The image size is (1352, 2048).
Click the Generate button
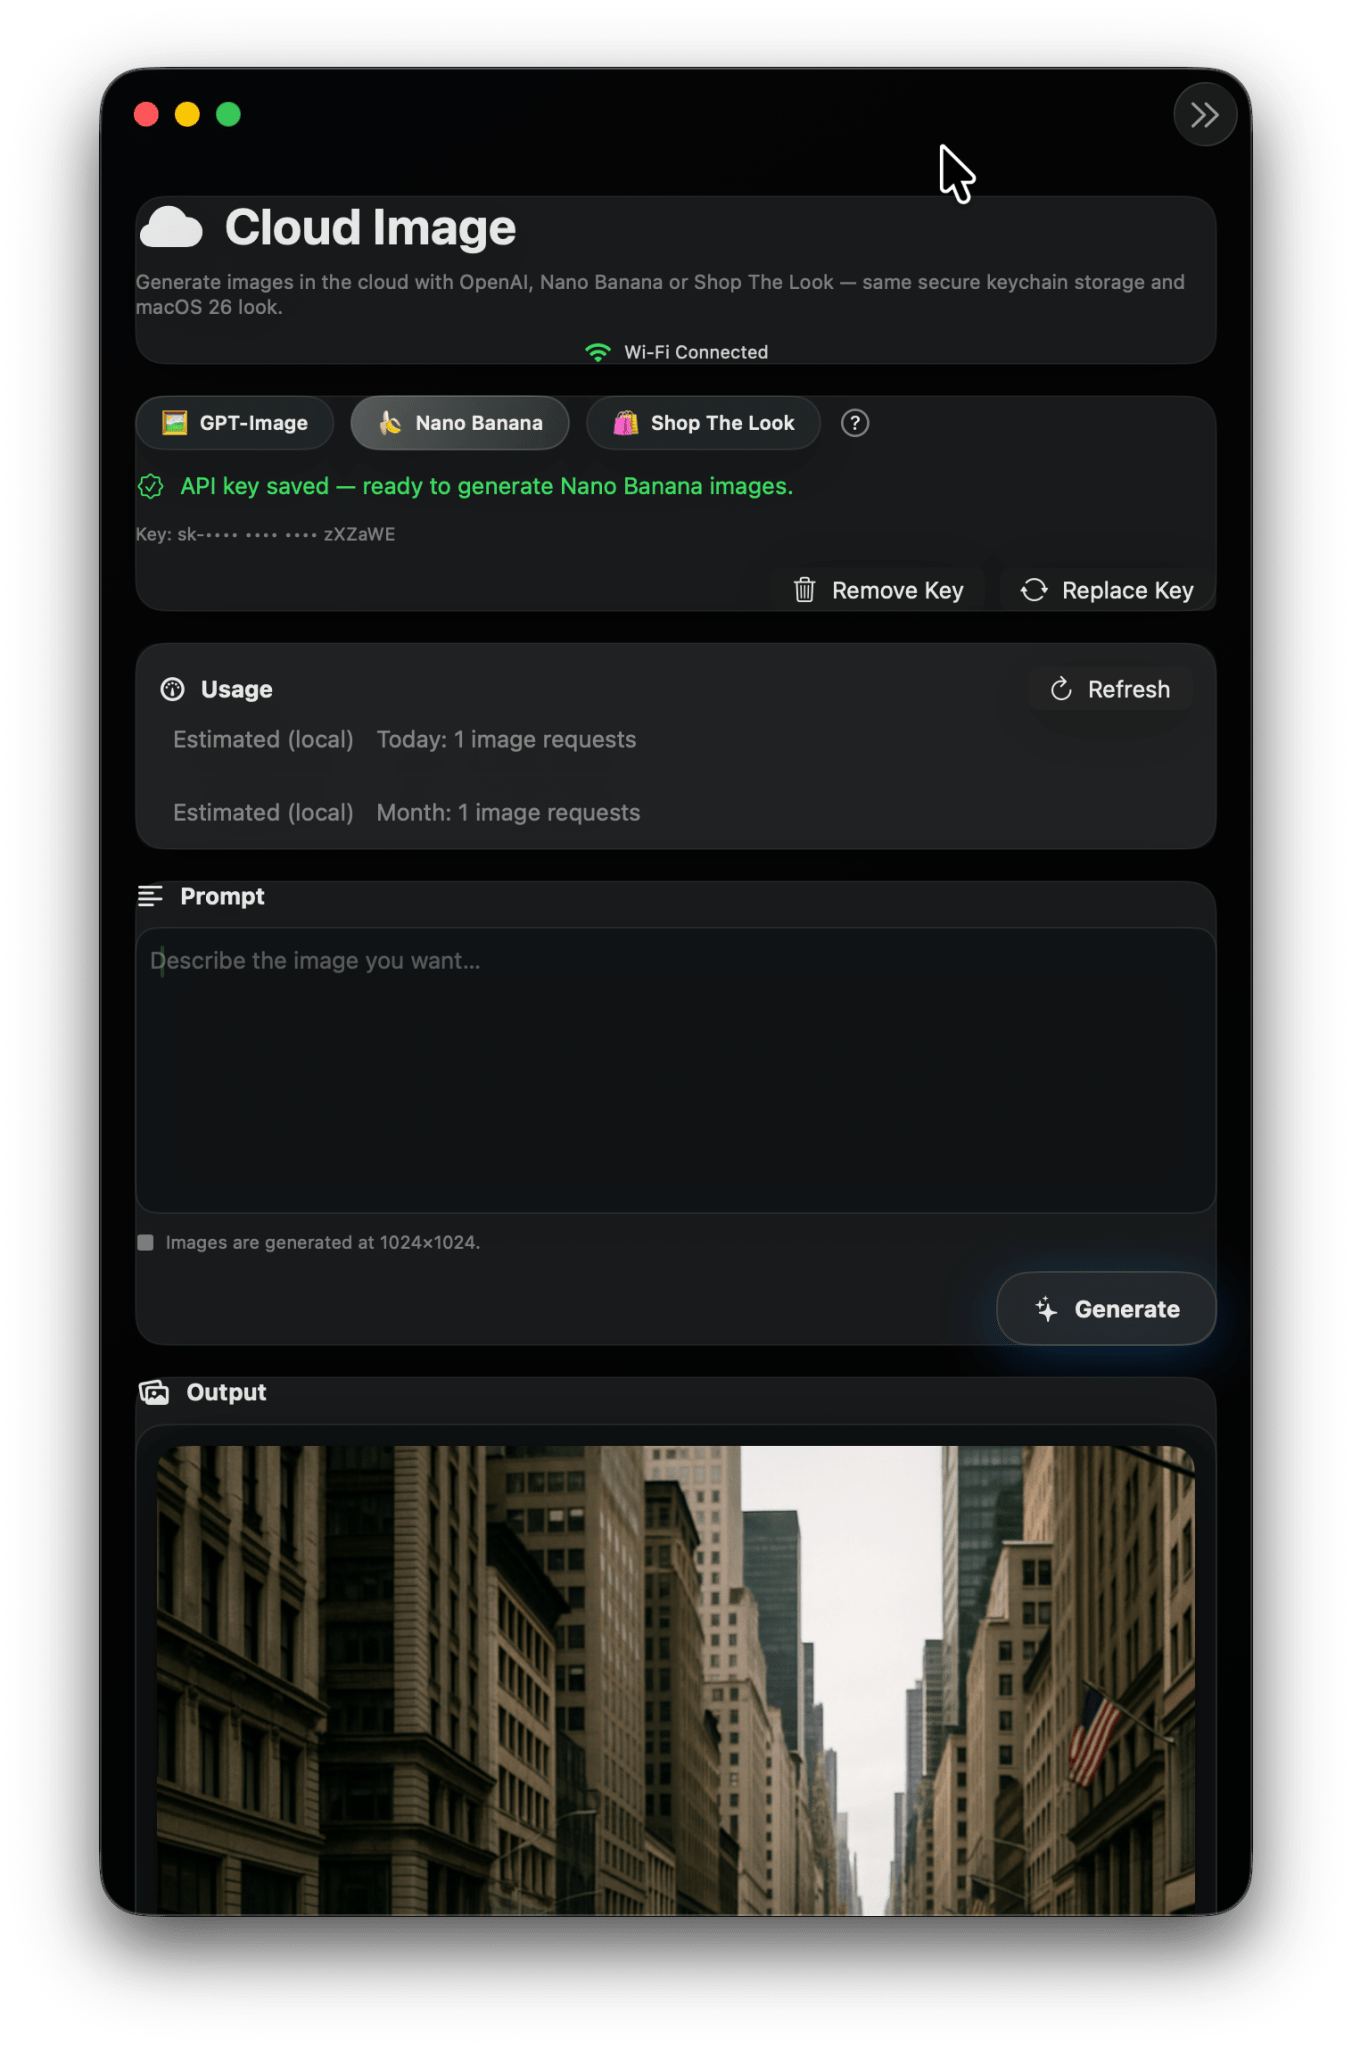coord(1106,1309)
